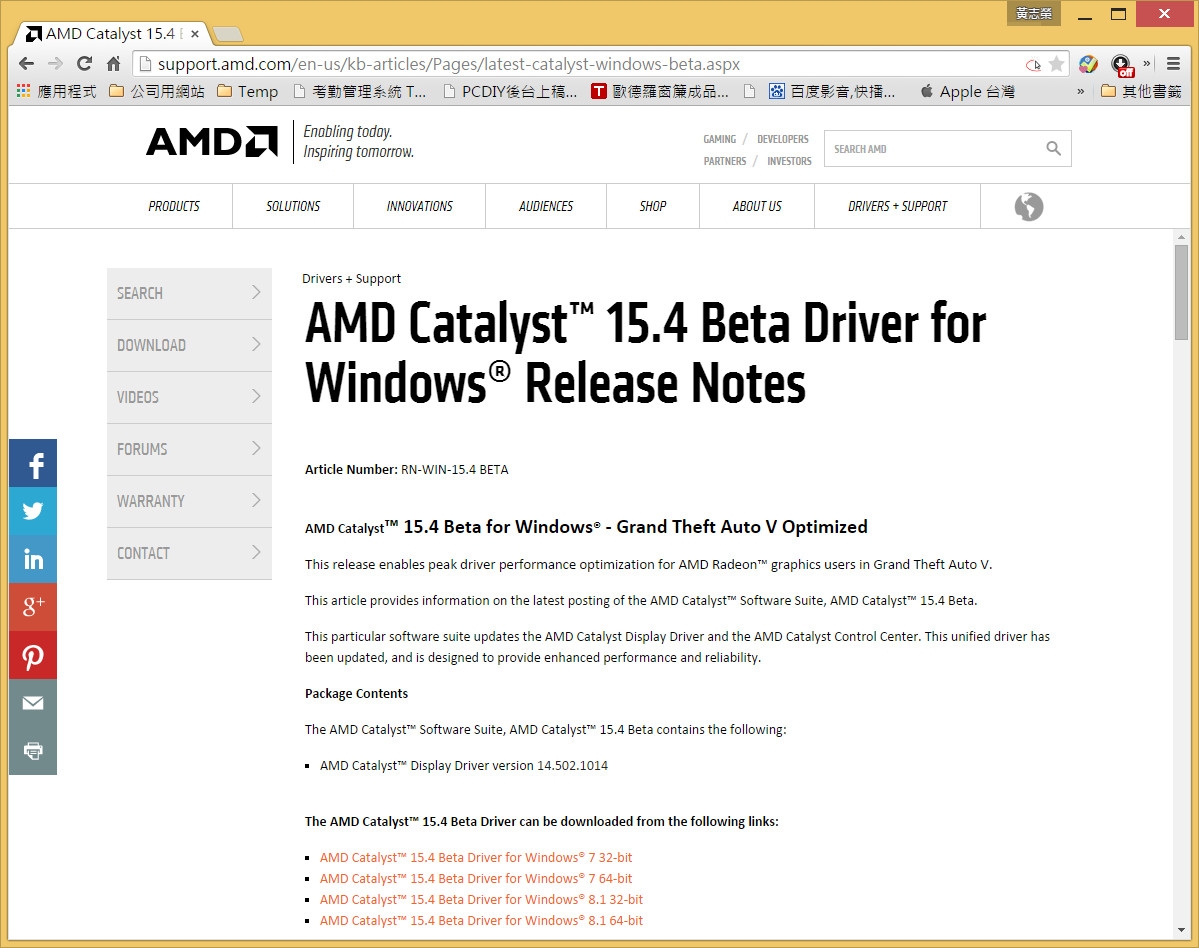The image size is (1199, 948).
Task: Open the browser home page
Action: (113, 64)
